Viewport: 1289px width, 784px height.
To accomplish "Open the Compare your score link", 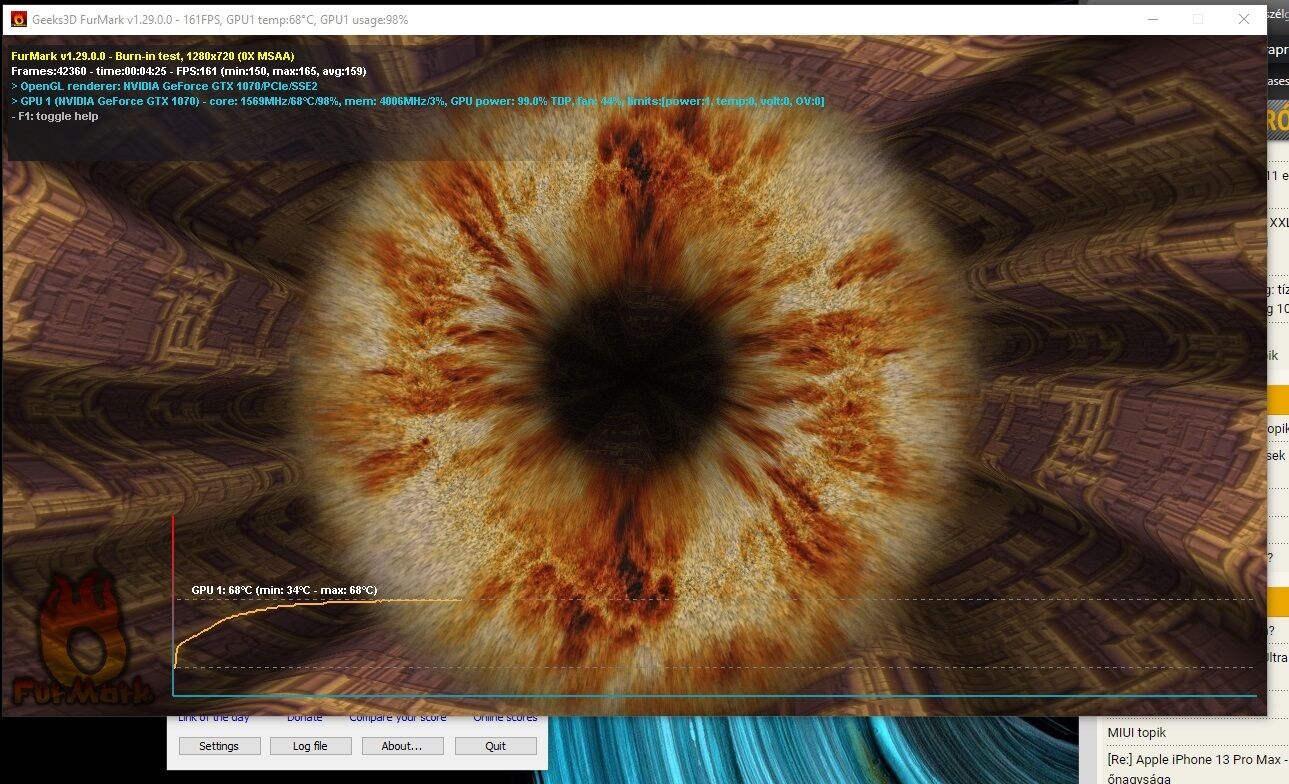I will point(398,718).
